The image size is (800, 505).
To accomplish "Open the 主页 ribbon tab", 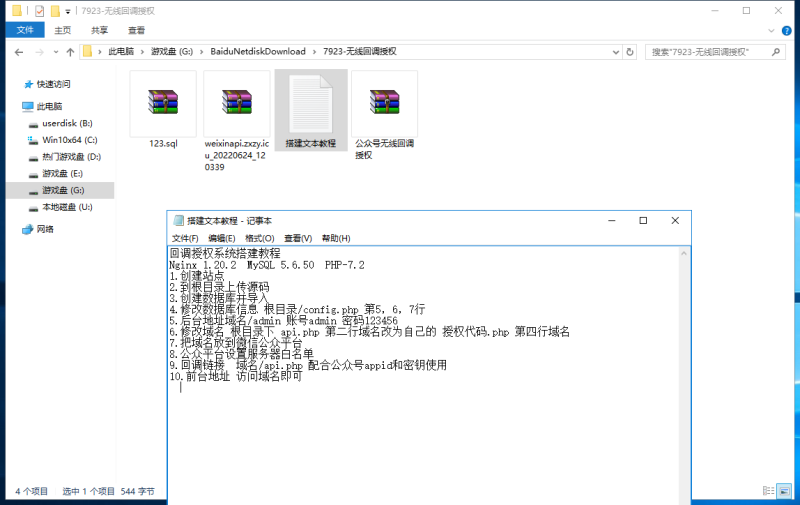I will (x=63, y=30).
